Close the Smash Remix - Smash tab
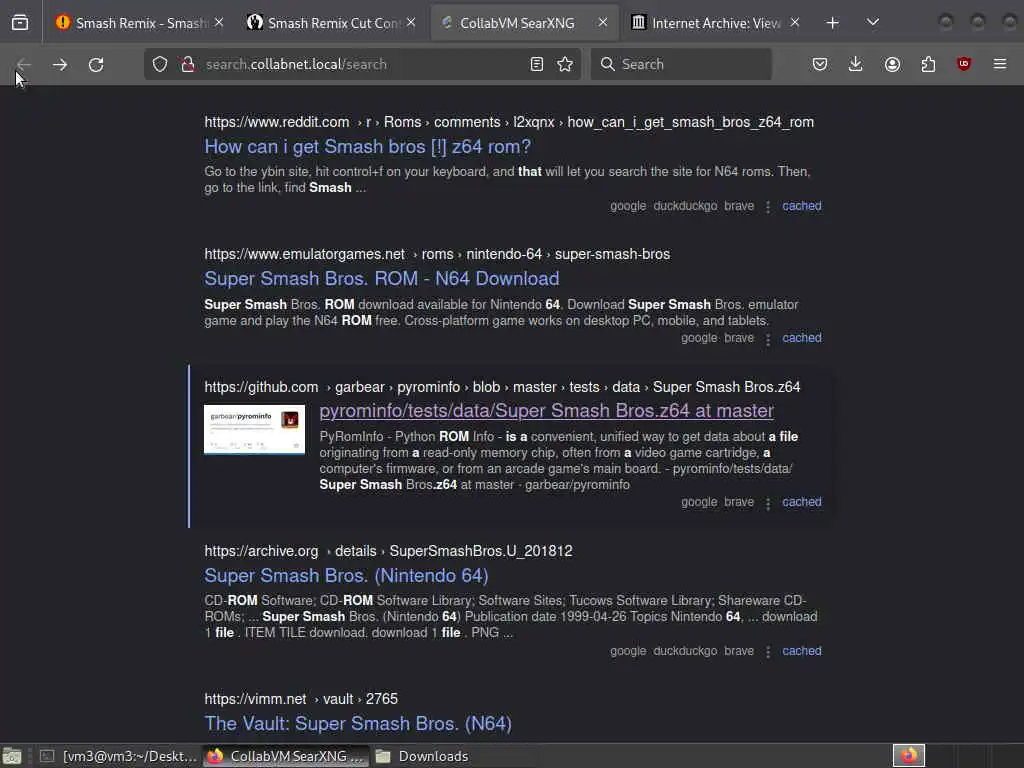This screenshot has width=1024, height=768. 219,23
